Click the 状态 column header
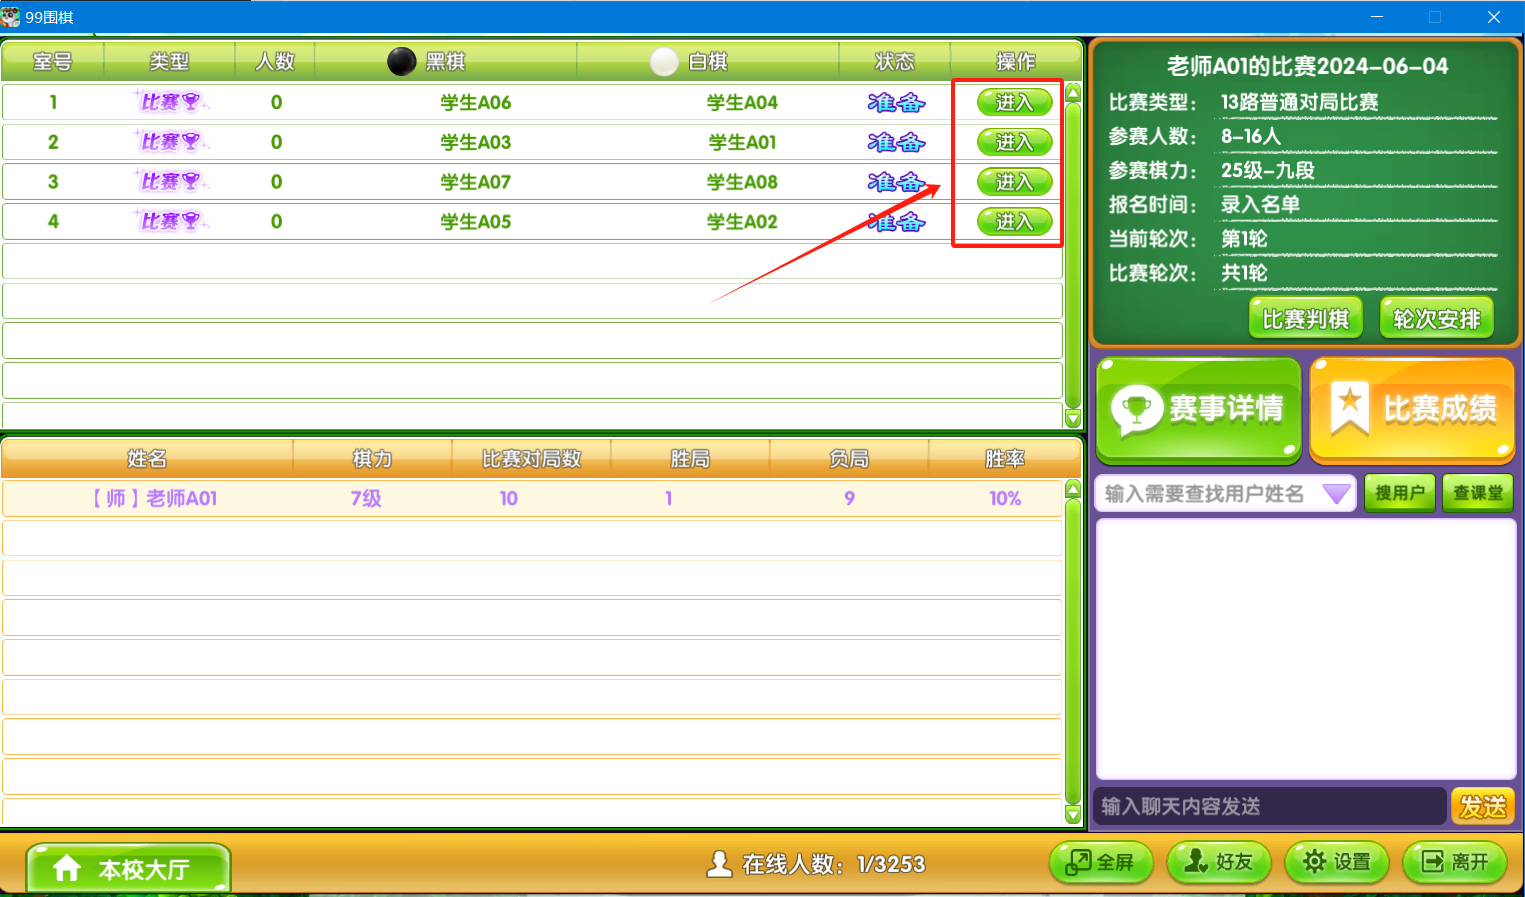1525x897 pixels. [895, 62]
